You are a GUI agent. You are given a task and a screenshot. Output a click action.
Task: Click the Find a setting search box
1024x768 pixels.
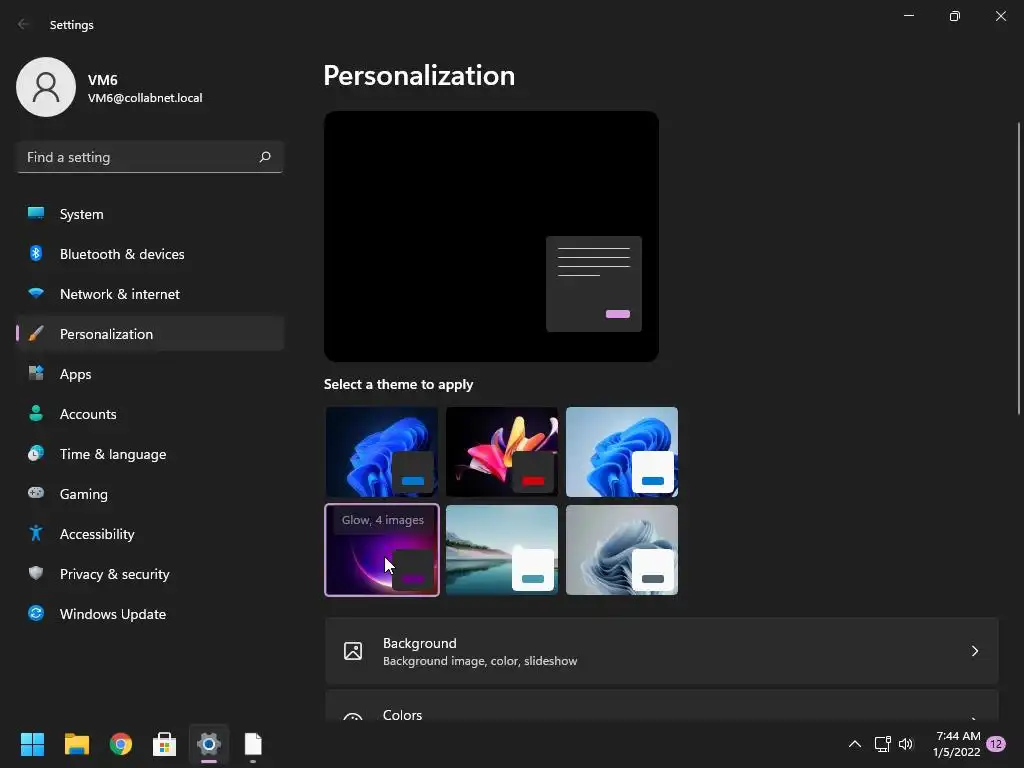coord(150,157)
